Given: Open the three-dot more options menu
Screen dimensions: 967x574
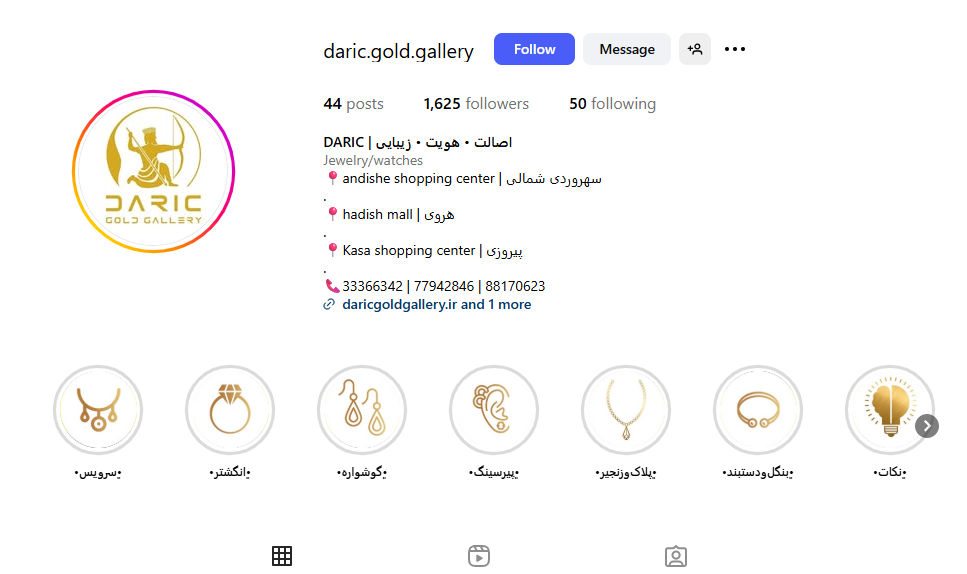Looking at the screenshot, I should pos(735,49).
